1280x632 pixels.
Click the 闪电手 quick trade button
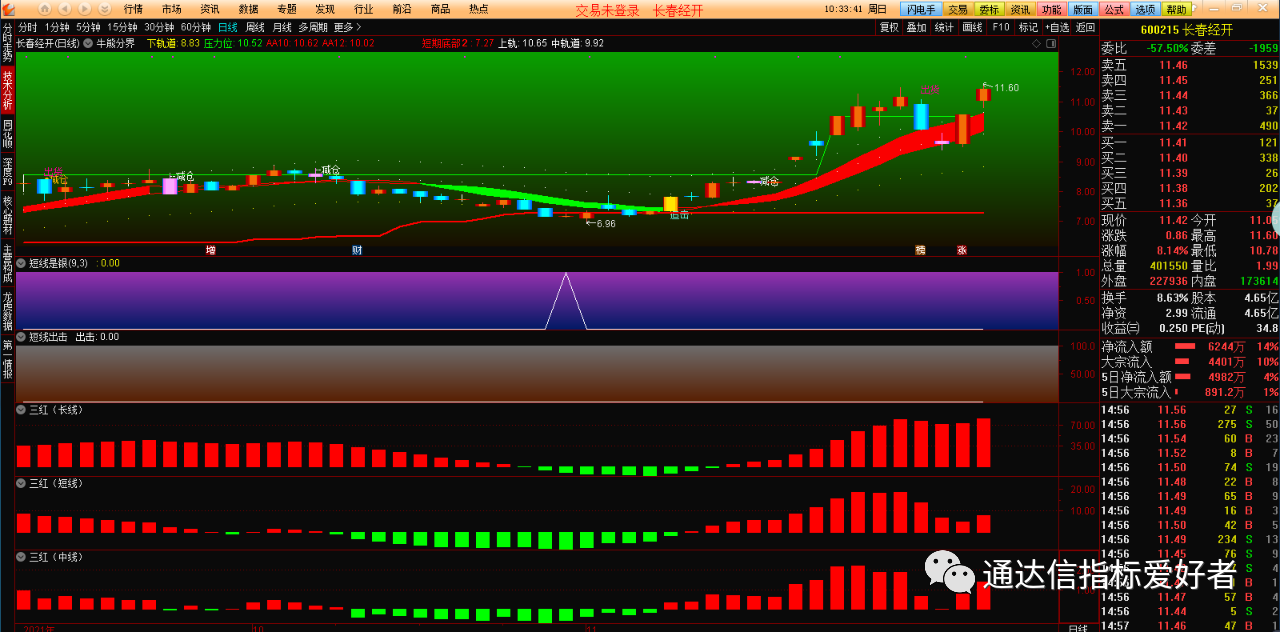921,9
